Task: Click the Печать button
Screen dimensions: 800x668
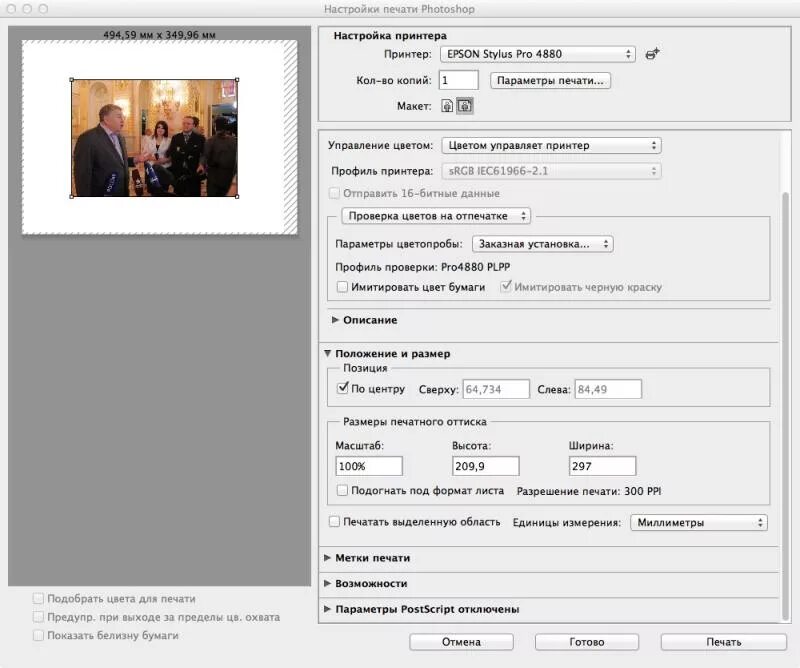Action: point(723,642)
